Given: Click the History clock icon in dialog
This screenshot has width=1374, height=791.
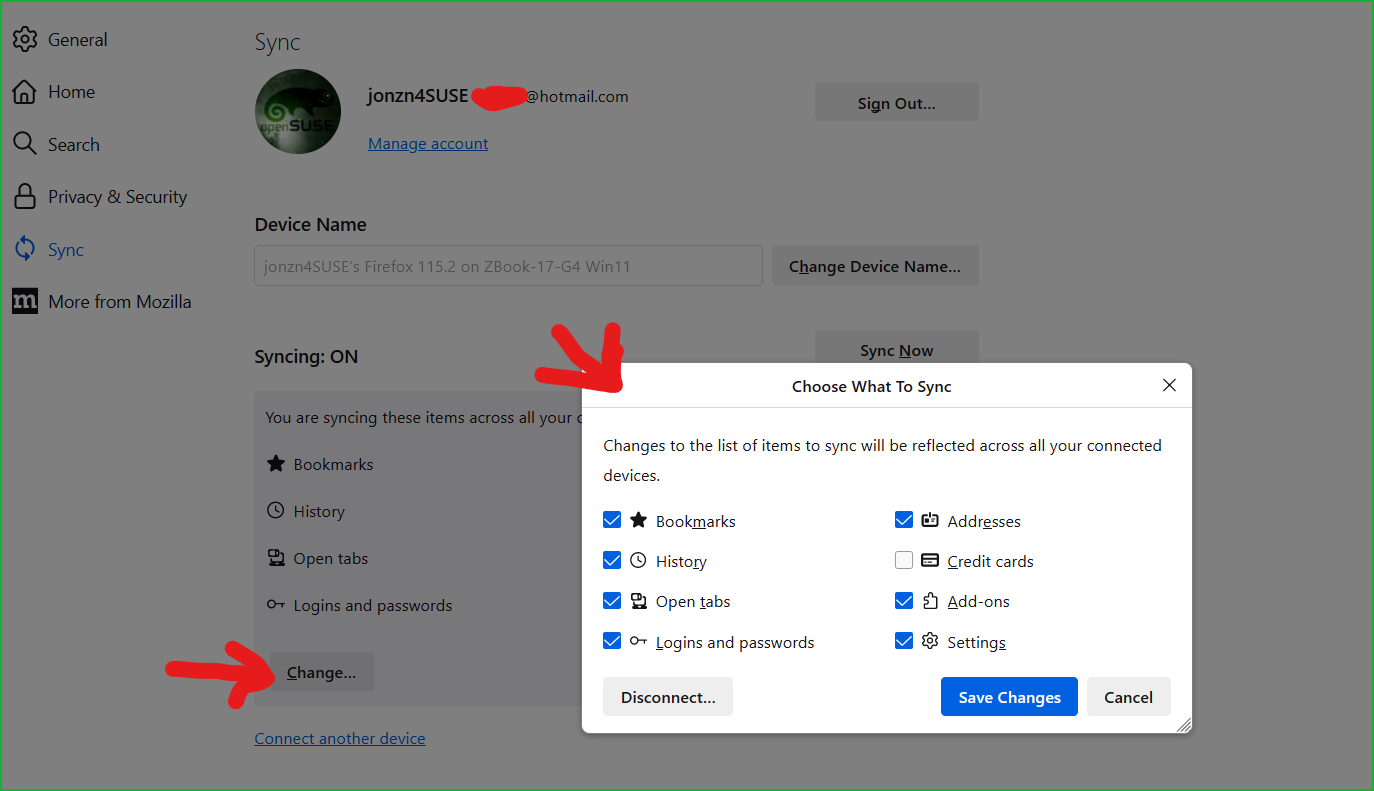Looking at the screenshot, I should coord(638,561).
